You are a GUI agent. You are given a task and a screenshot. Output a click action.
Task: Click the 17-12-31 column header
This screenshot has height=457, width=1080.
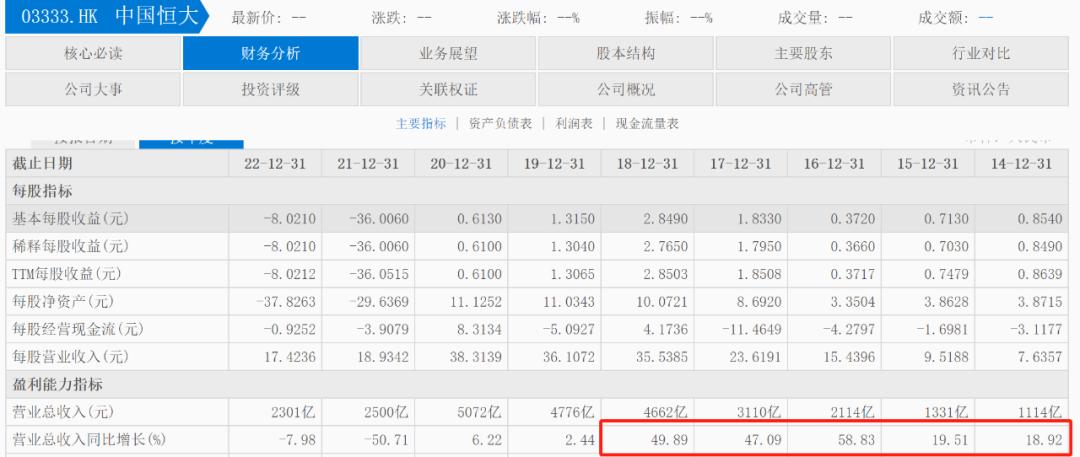point(740,164)
